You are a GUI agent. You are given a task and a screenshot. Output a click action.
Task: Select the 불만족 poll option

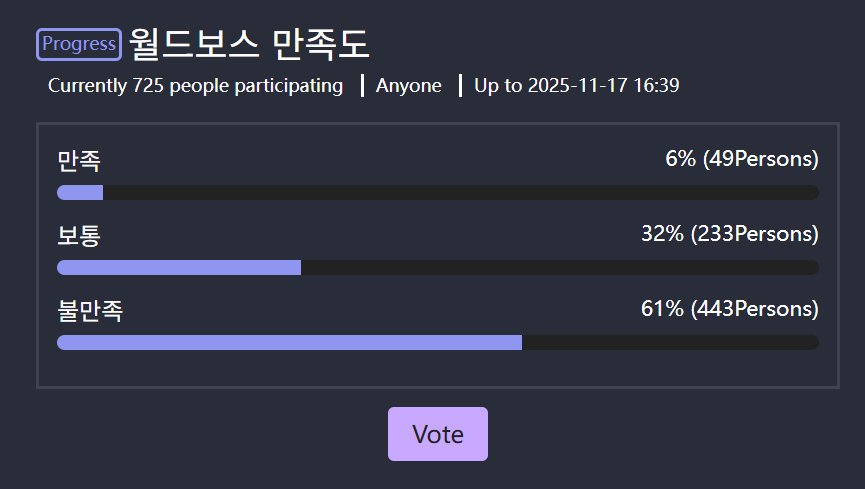tap(90, 310)
